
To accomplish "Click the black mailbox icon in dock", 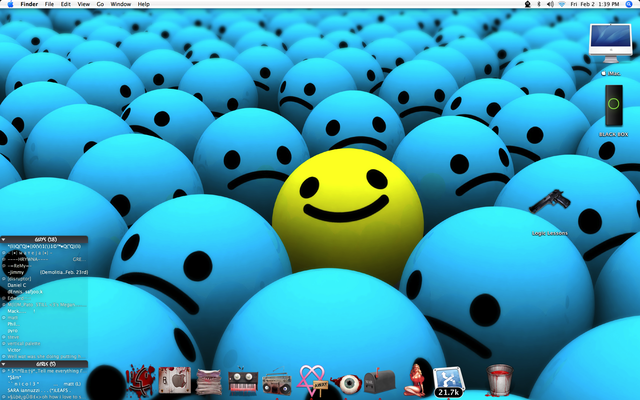I will 380,381.
